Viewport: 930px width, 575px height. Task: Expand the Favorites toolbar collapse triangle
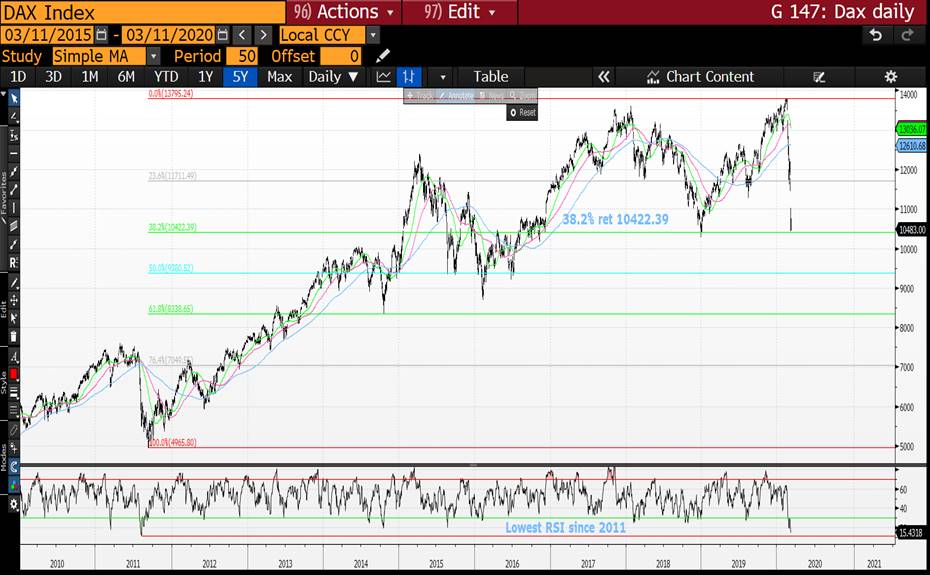[4, 94]
